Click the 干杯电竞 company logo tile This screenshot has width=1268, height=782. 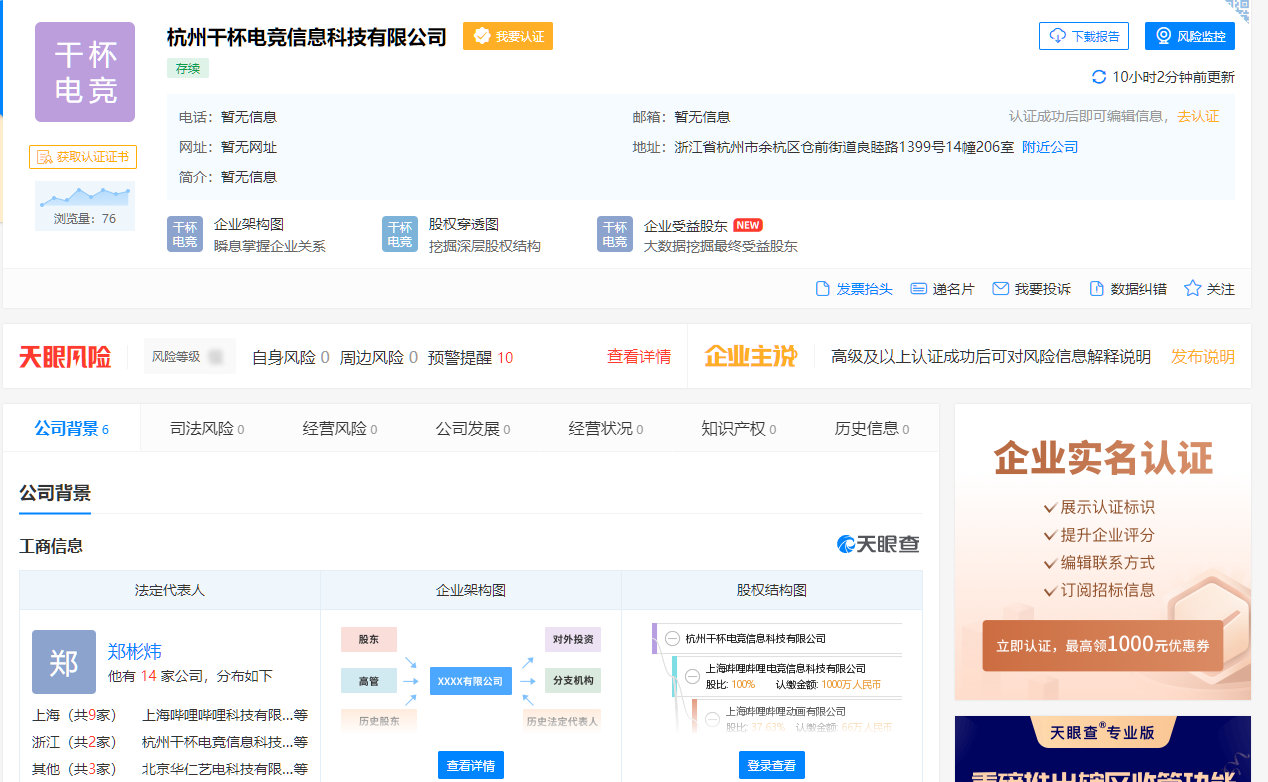pos(85,72)
